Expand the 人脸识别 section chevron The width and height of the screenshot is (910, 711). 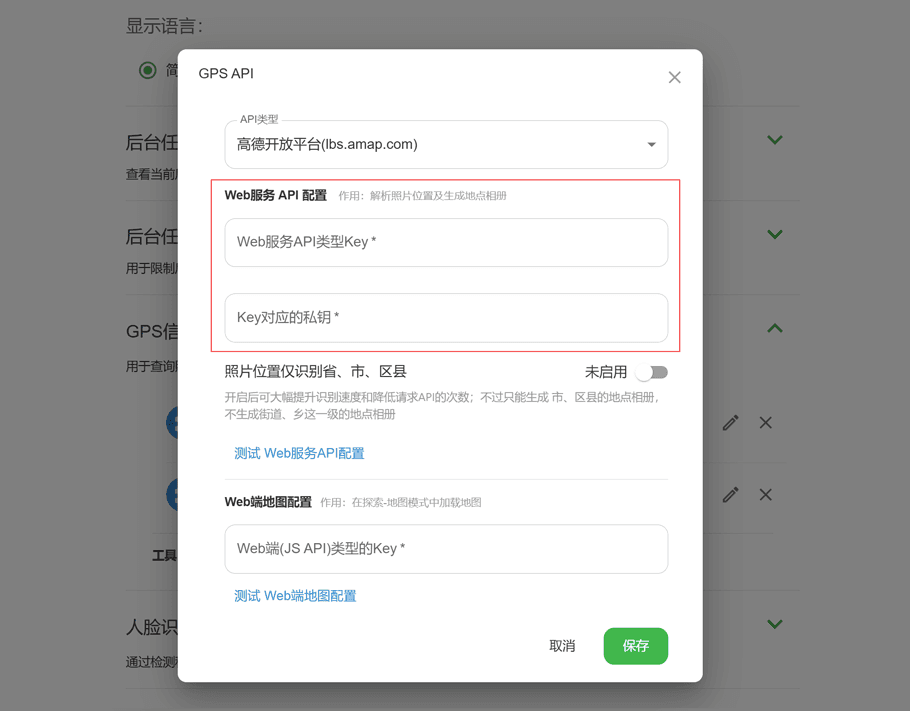pyautogui.click(x=775, y=624)
